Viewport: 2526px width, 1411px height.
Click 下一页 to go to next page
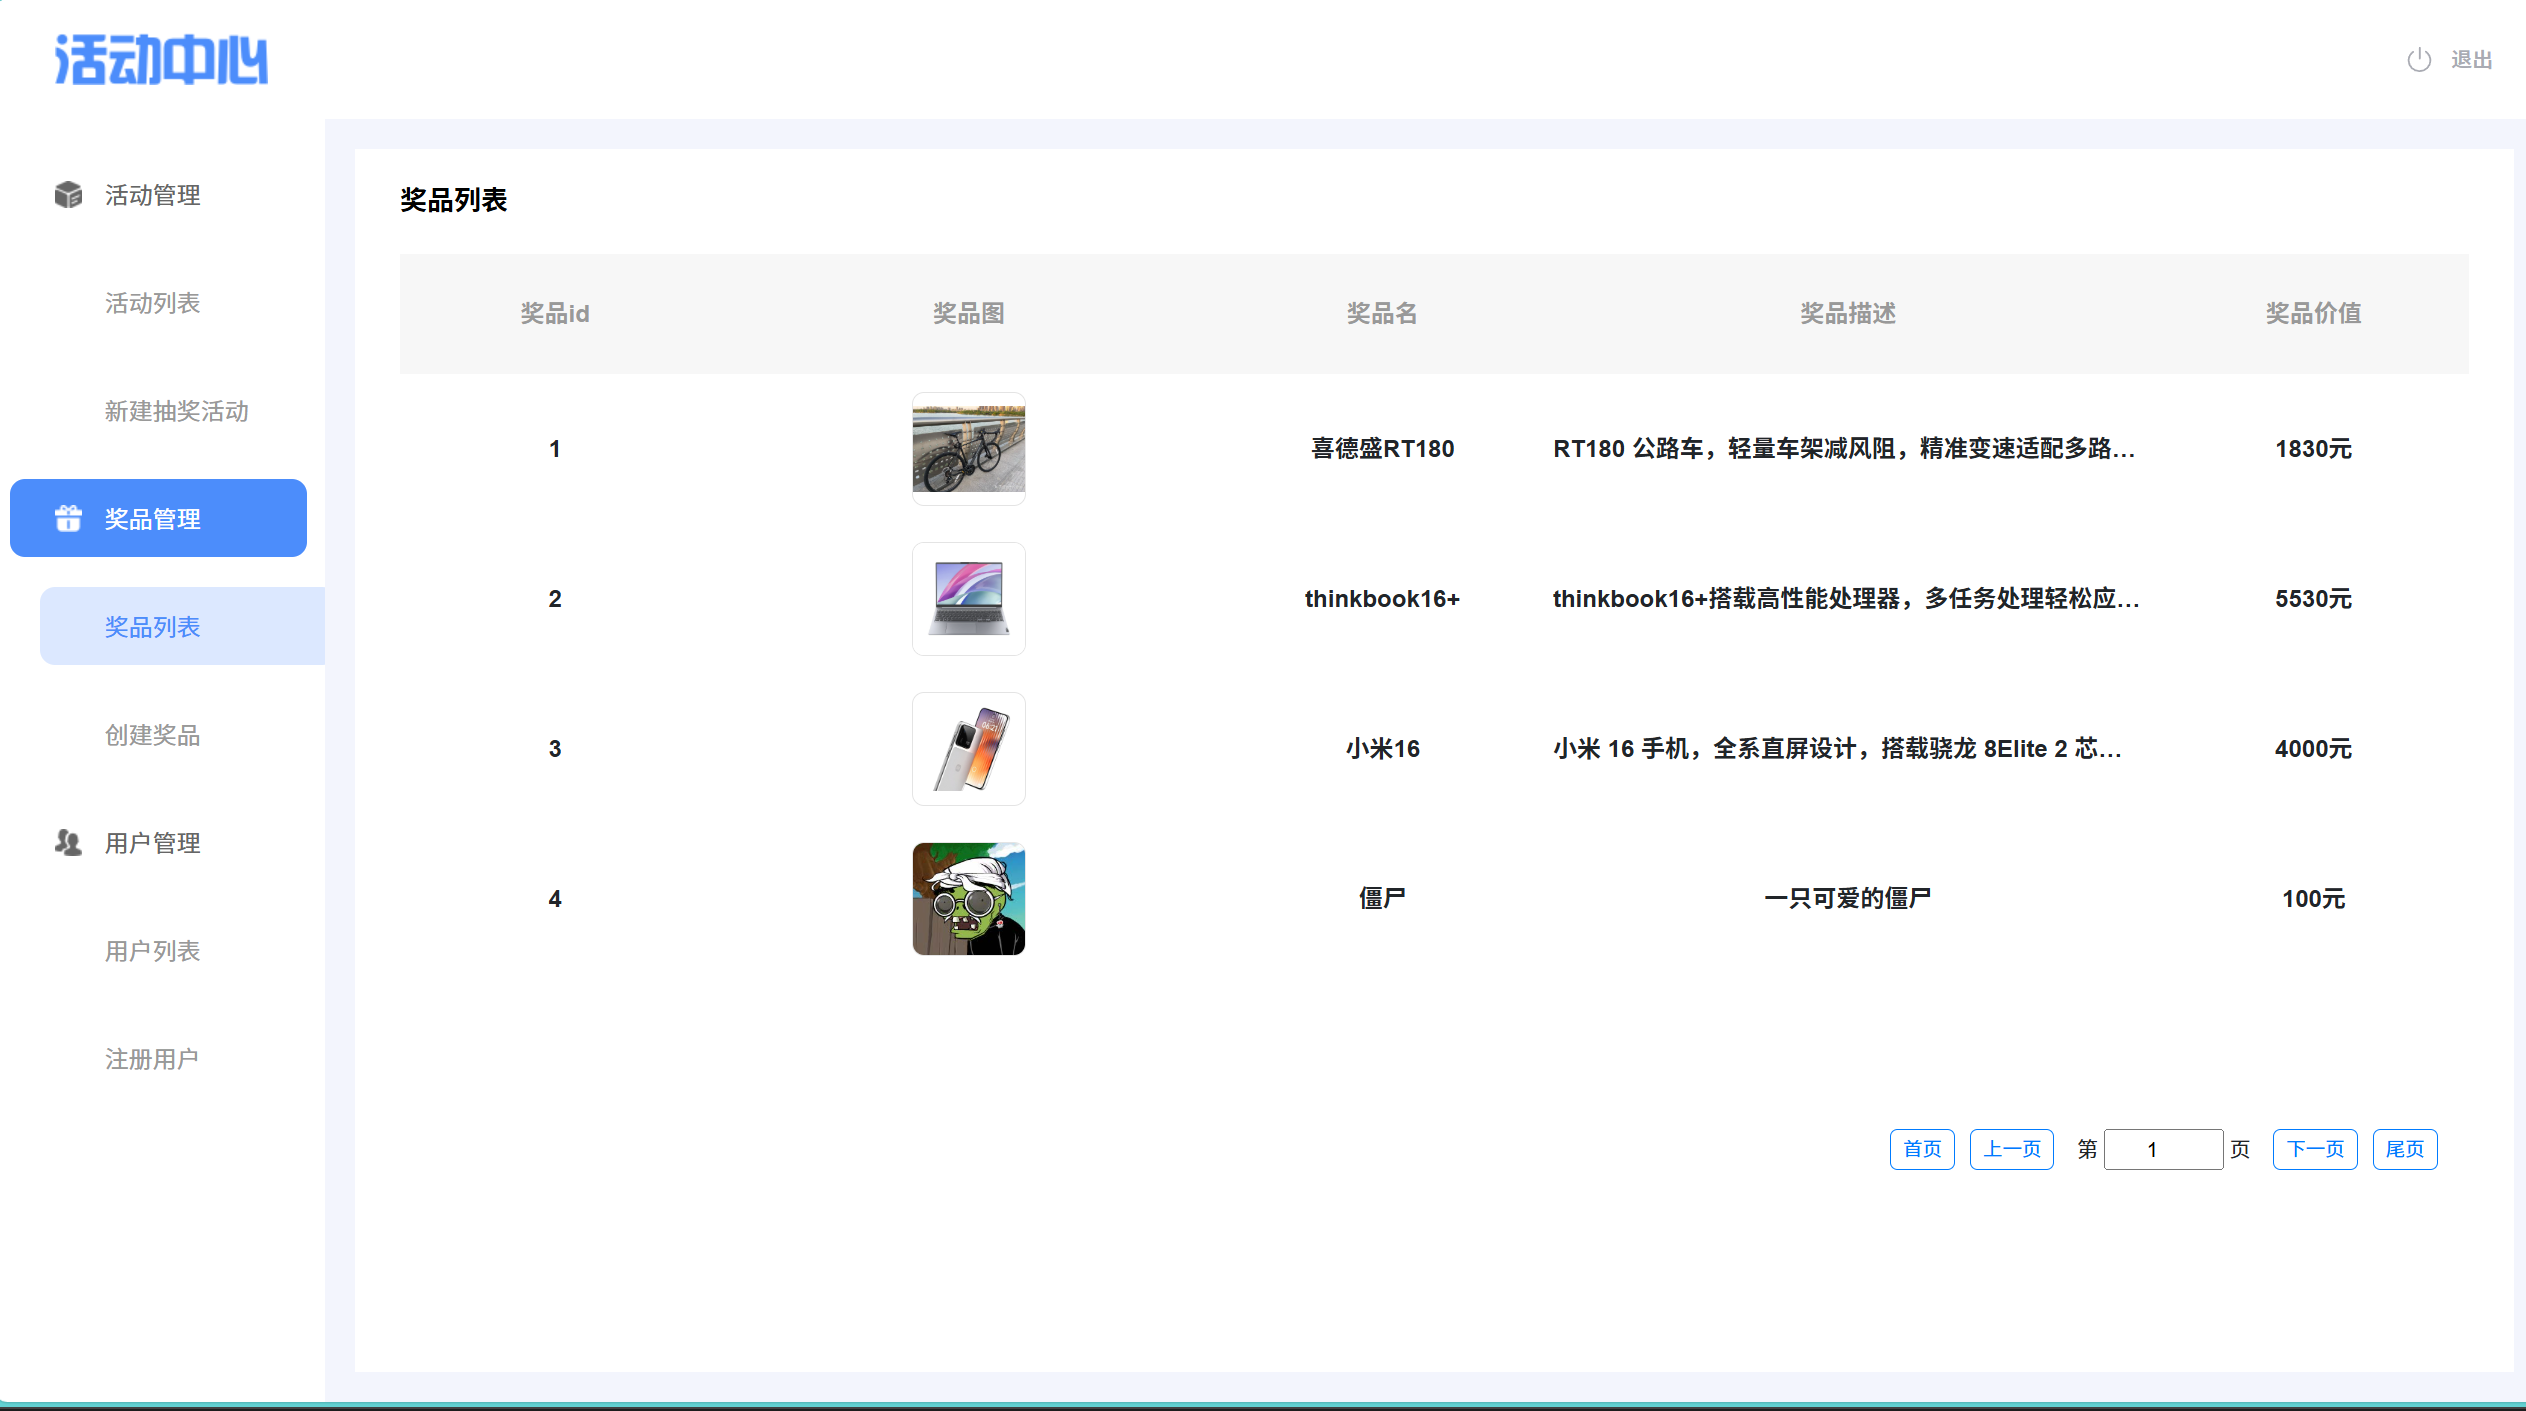[x=2314, y=1149]
